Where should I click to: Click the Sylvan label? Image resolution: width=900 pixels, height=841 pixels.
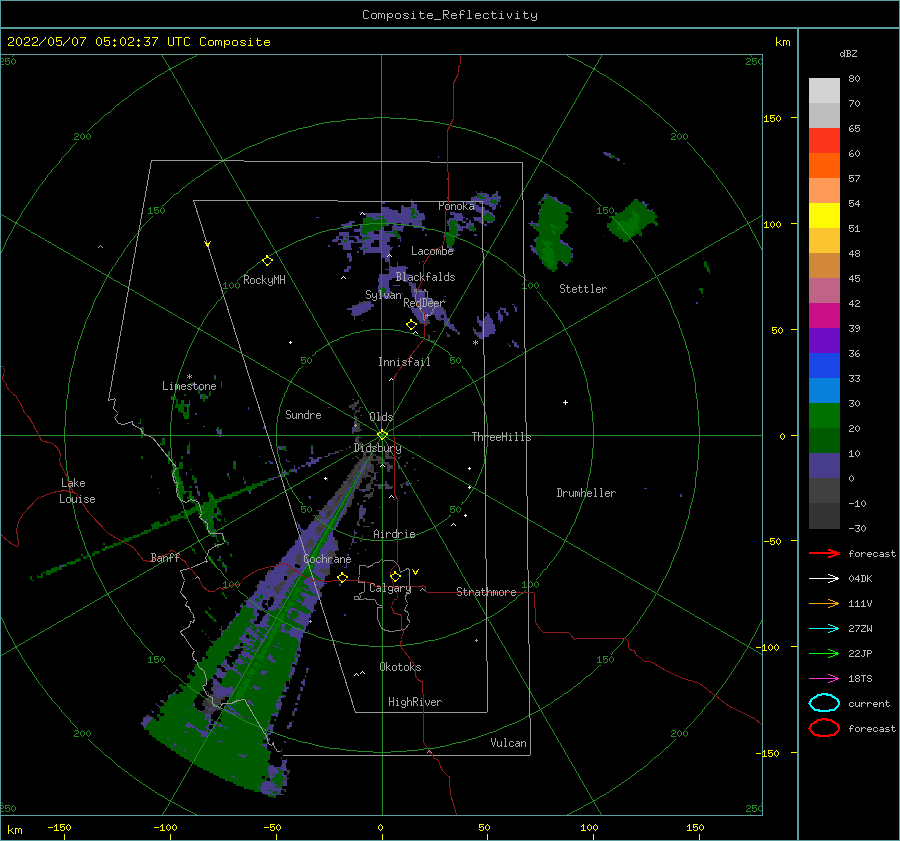[383, 294]
